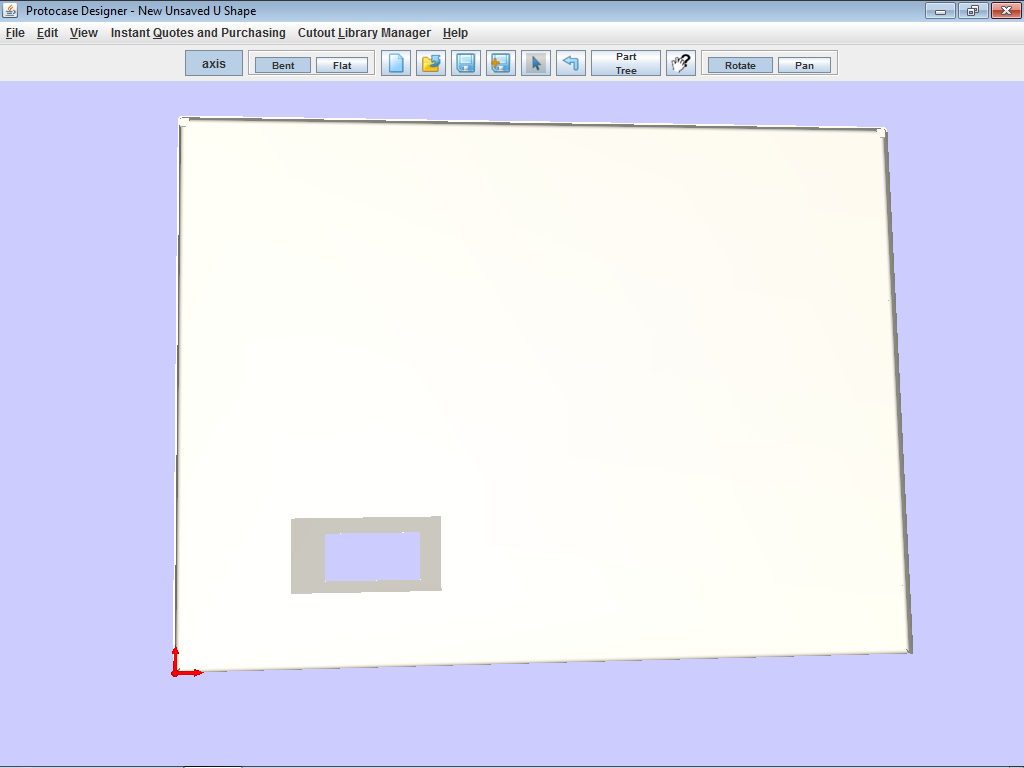Open Instant Quotes and Purchasing menu

pos(198,33)
